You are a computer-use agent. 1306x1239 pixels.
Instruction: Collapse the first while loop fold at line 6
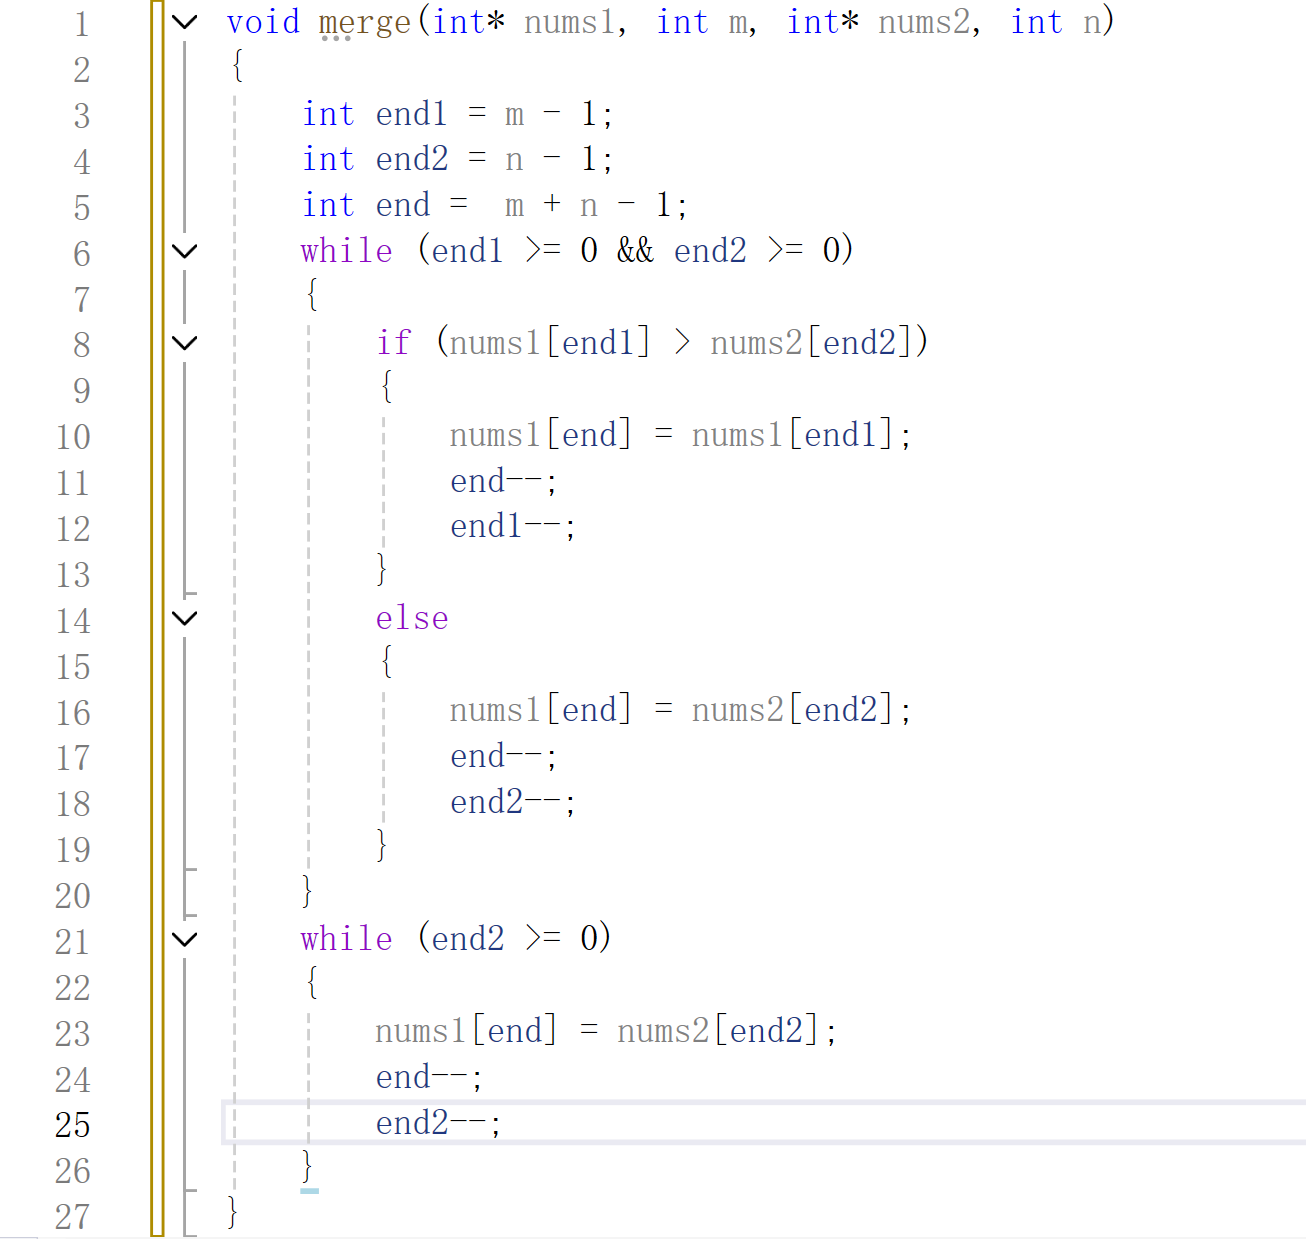(x=185, y=251)
